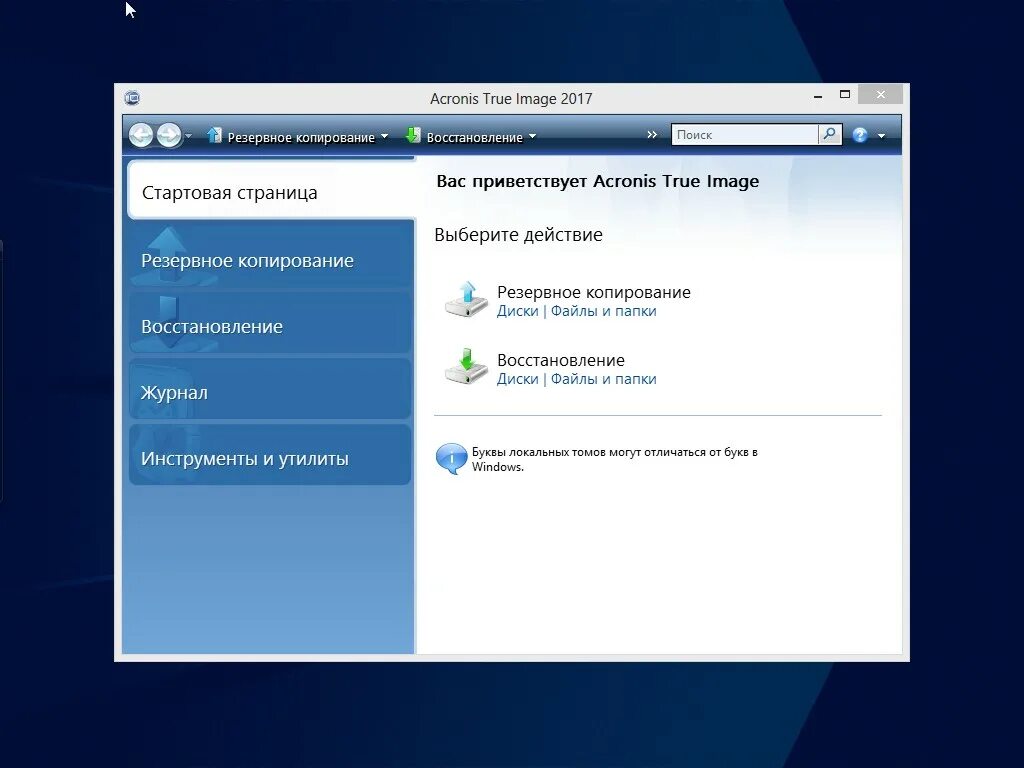
Task: Expand arrow next to toolbar Резервное копирование
Action: tap(385, 136)
